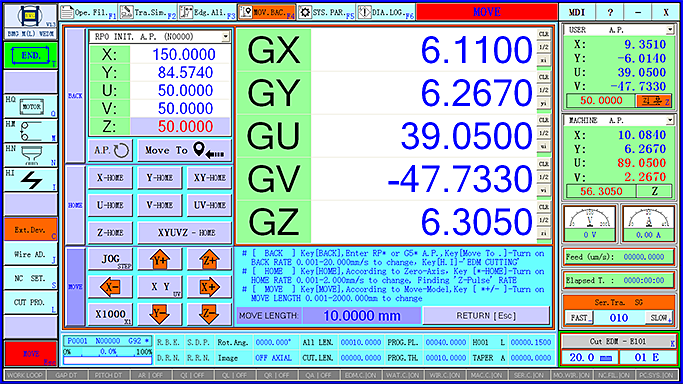Select the HI discharge lightning icon
The image size is (683, 384).
pyautogui.click(x=31, y=180)
